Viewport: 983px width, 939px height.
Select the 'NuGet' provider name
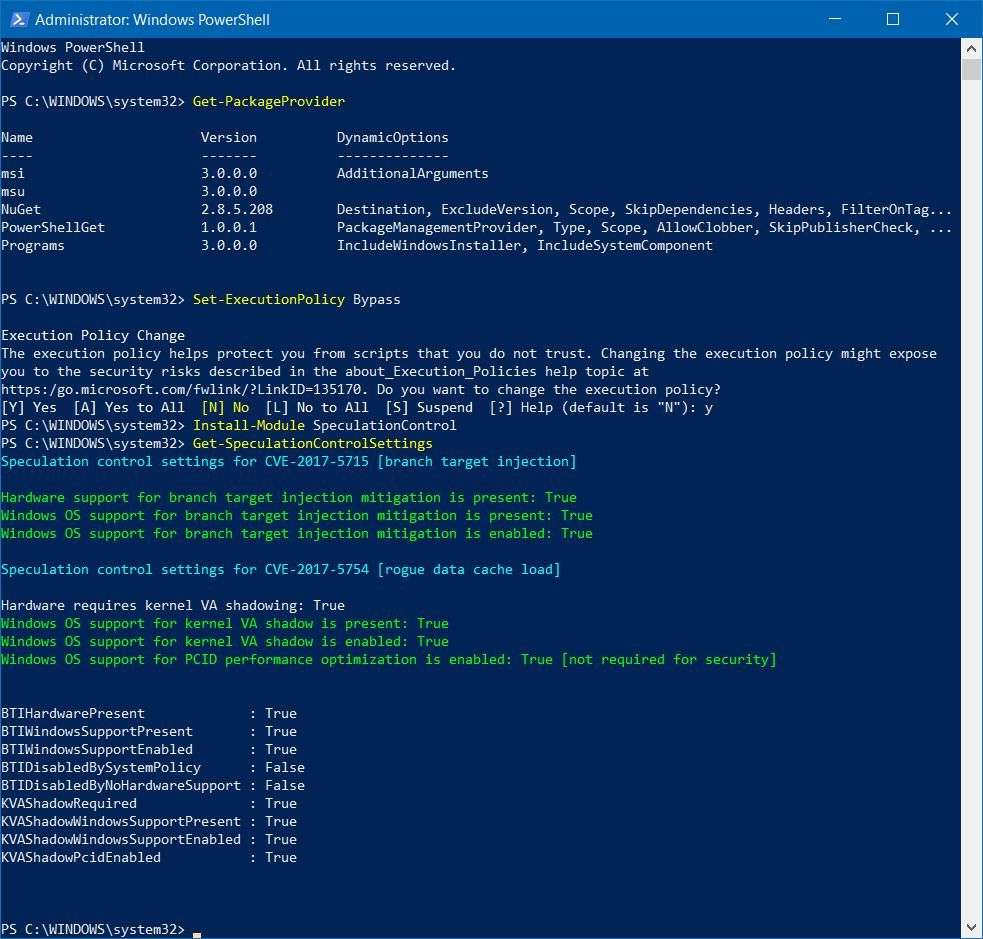21,209
